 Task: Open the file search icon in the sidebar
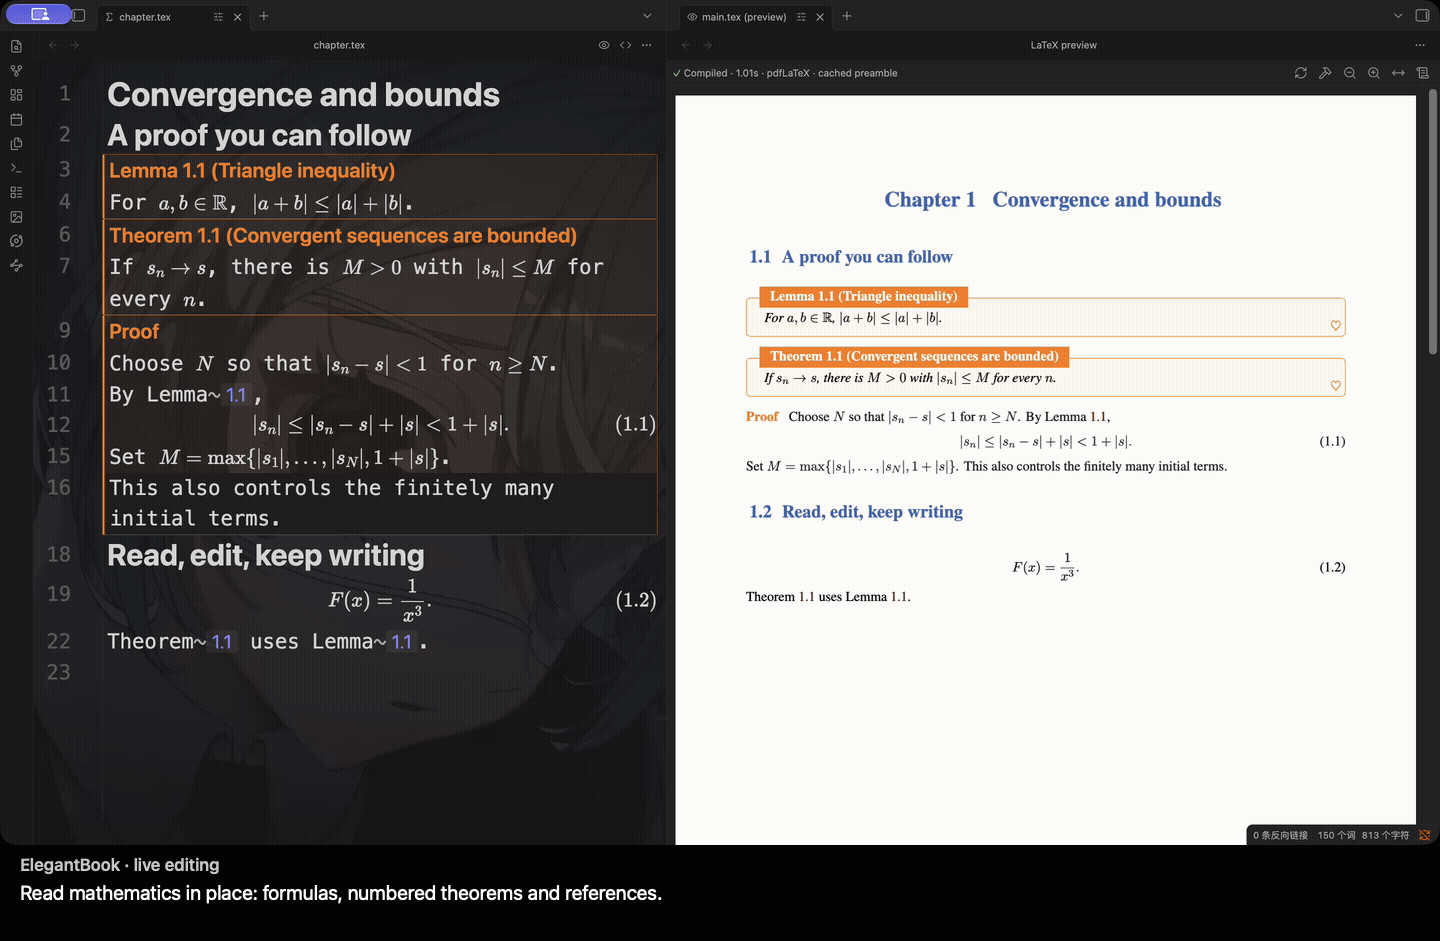click(x=16, y=46)
